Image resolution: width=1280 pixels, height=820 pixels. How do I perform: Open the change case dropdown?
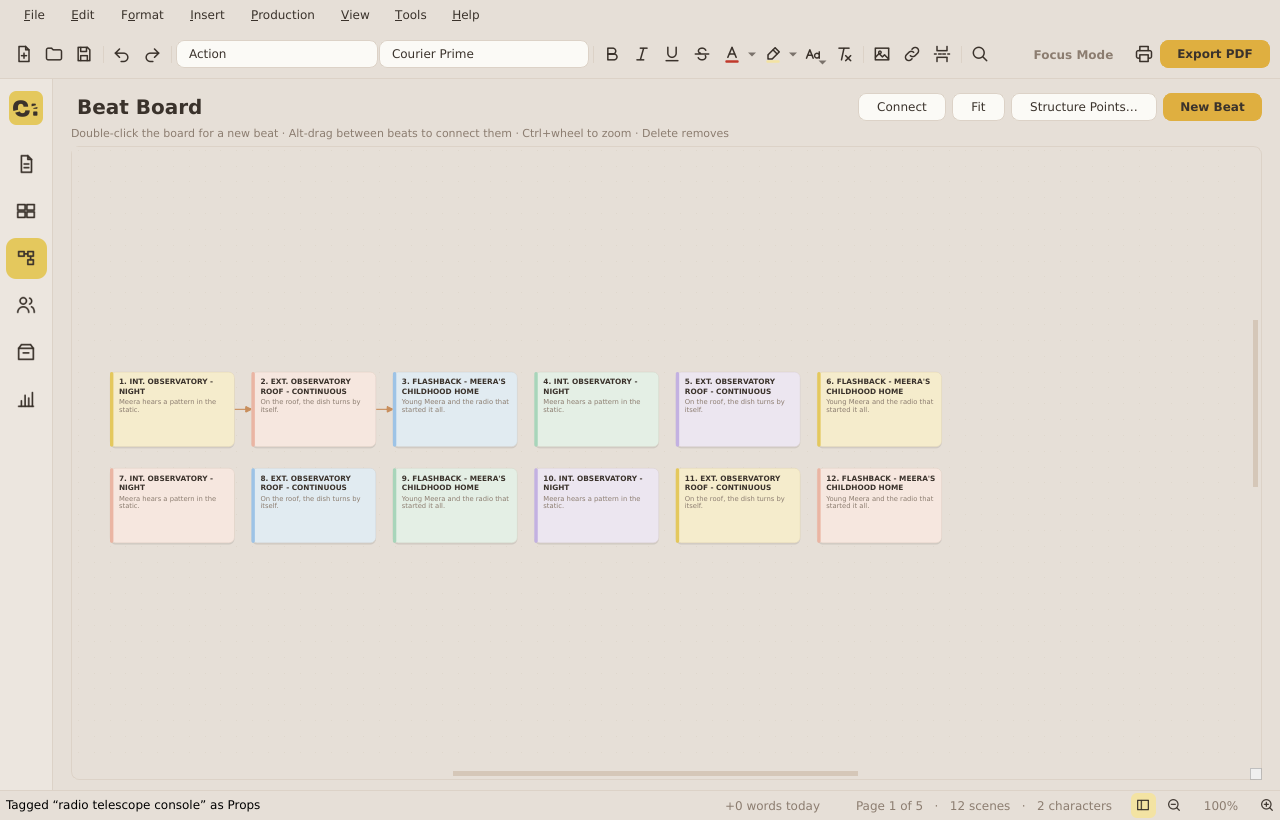coord(815,54)
